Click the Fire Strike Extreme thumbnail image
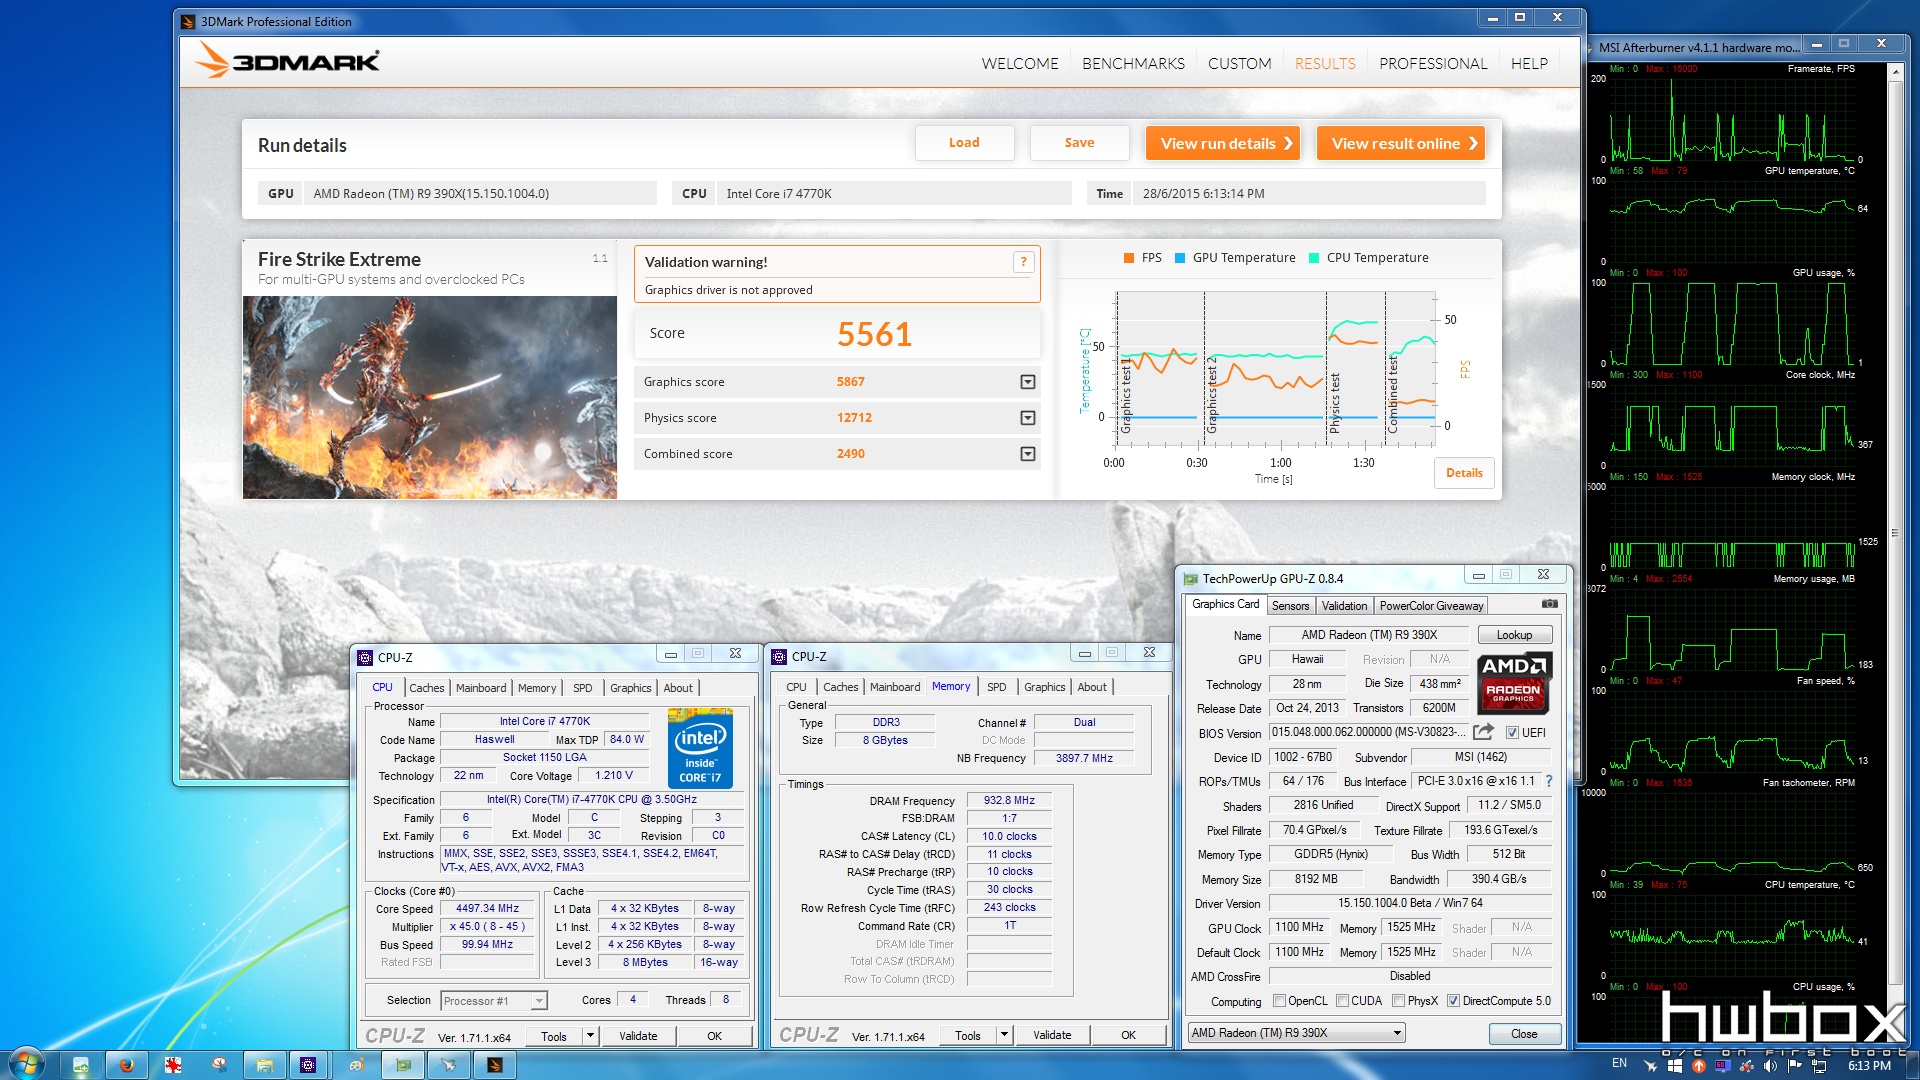Viewport: 1920px width, 1080px height. coord(429,397)
